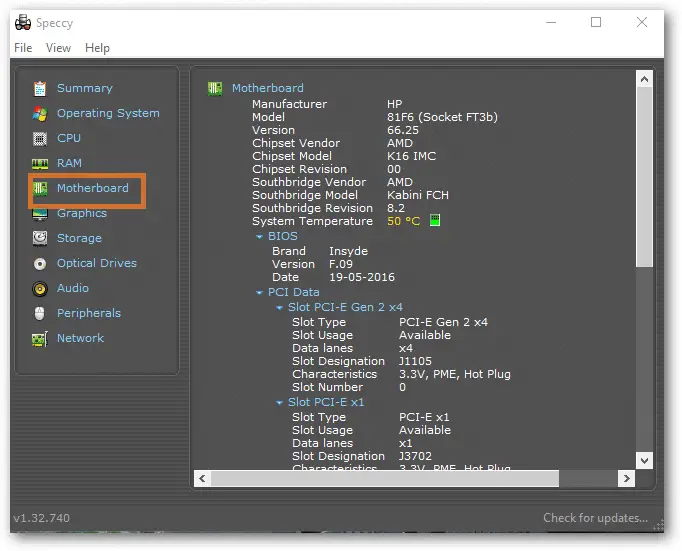Click version number v1.32.740
Viewport: 682px width, 551px height.
pos(41,518)
